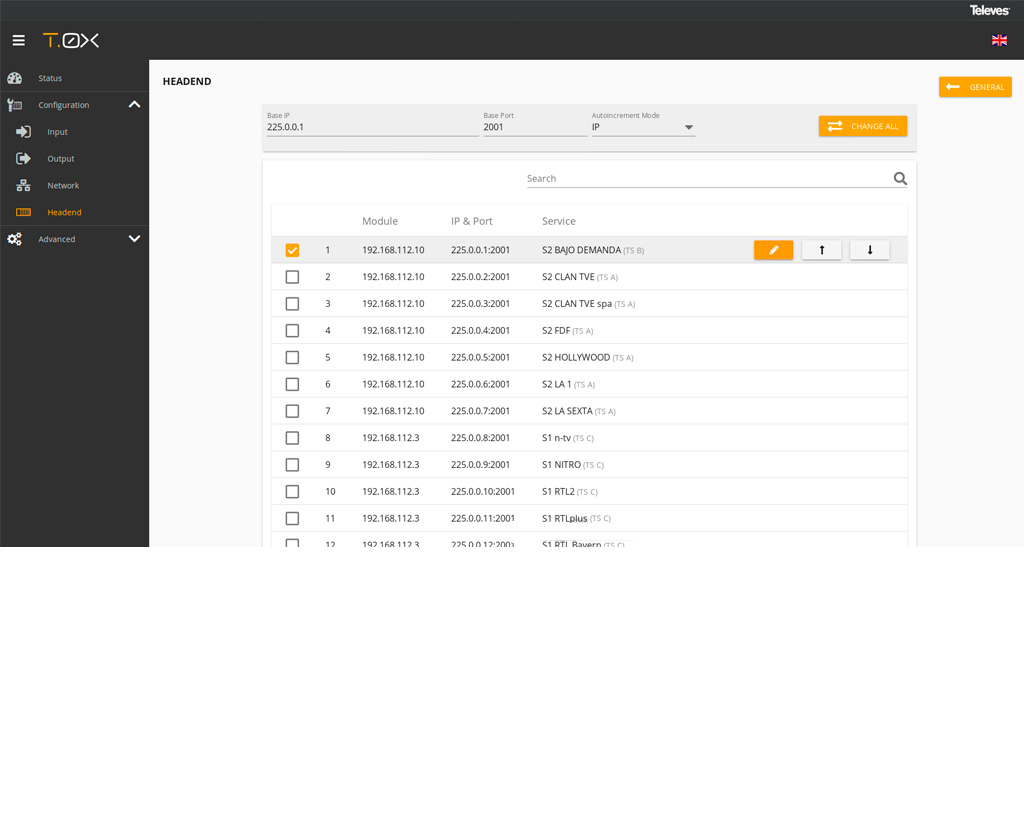
Task: Check the S1 RTLplus row checkbox
Action: 292,518
